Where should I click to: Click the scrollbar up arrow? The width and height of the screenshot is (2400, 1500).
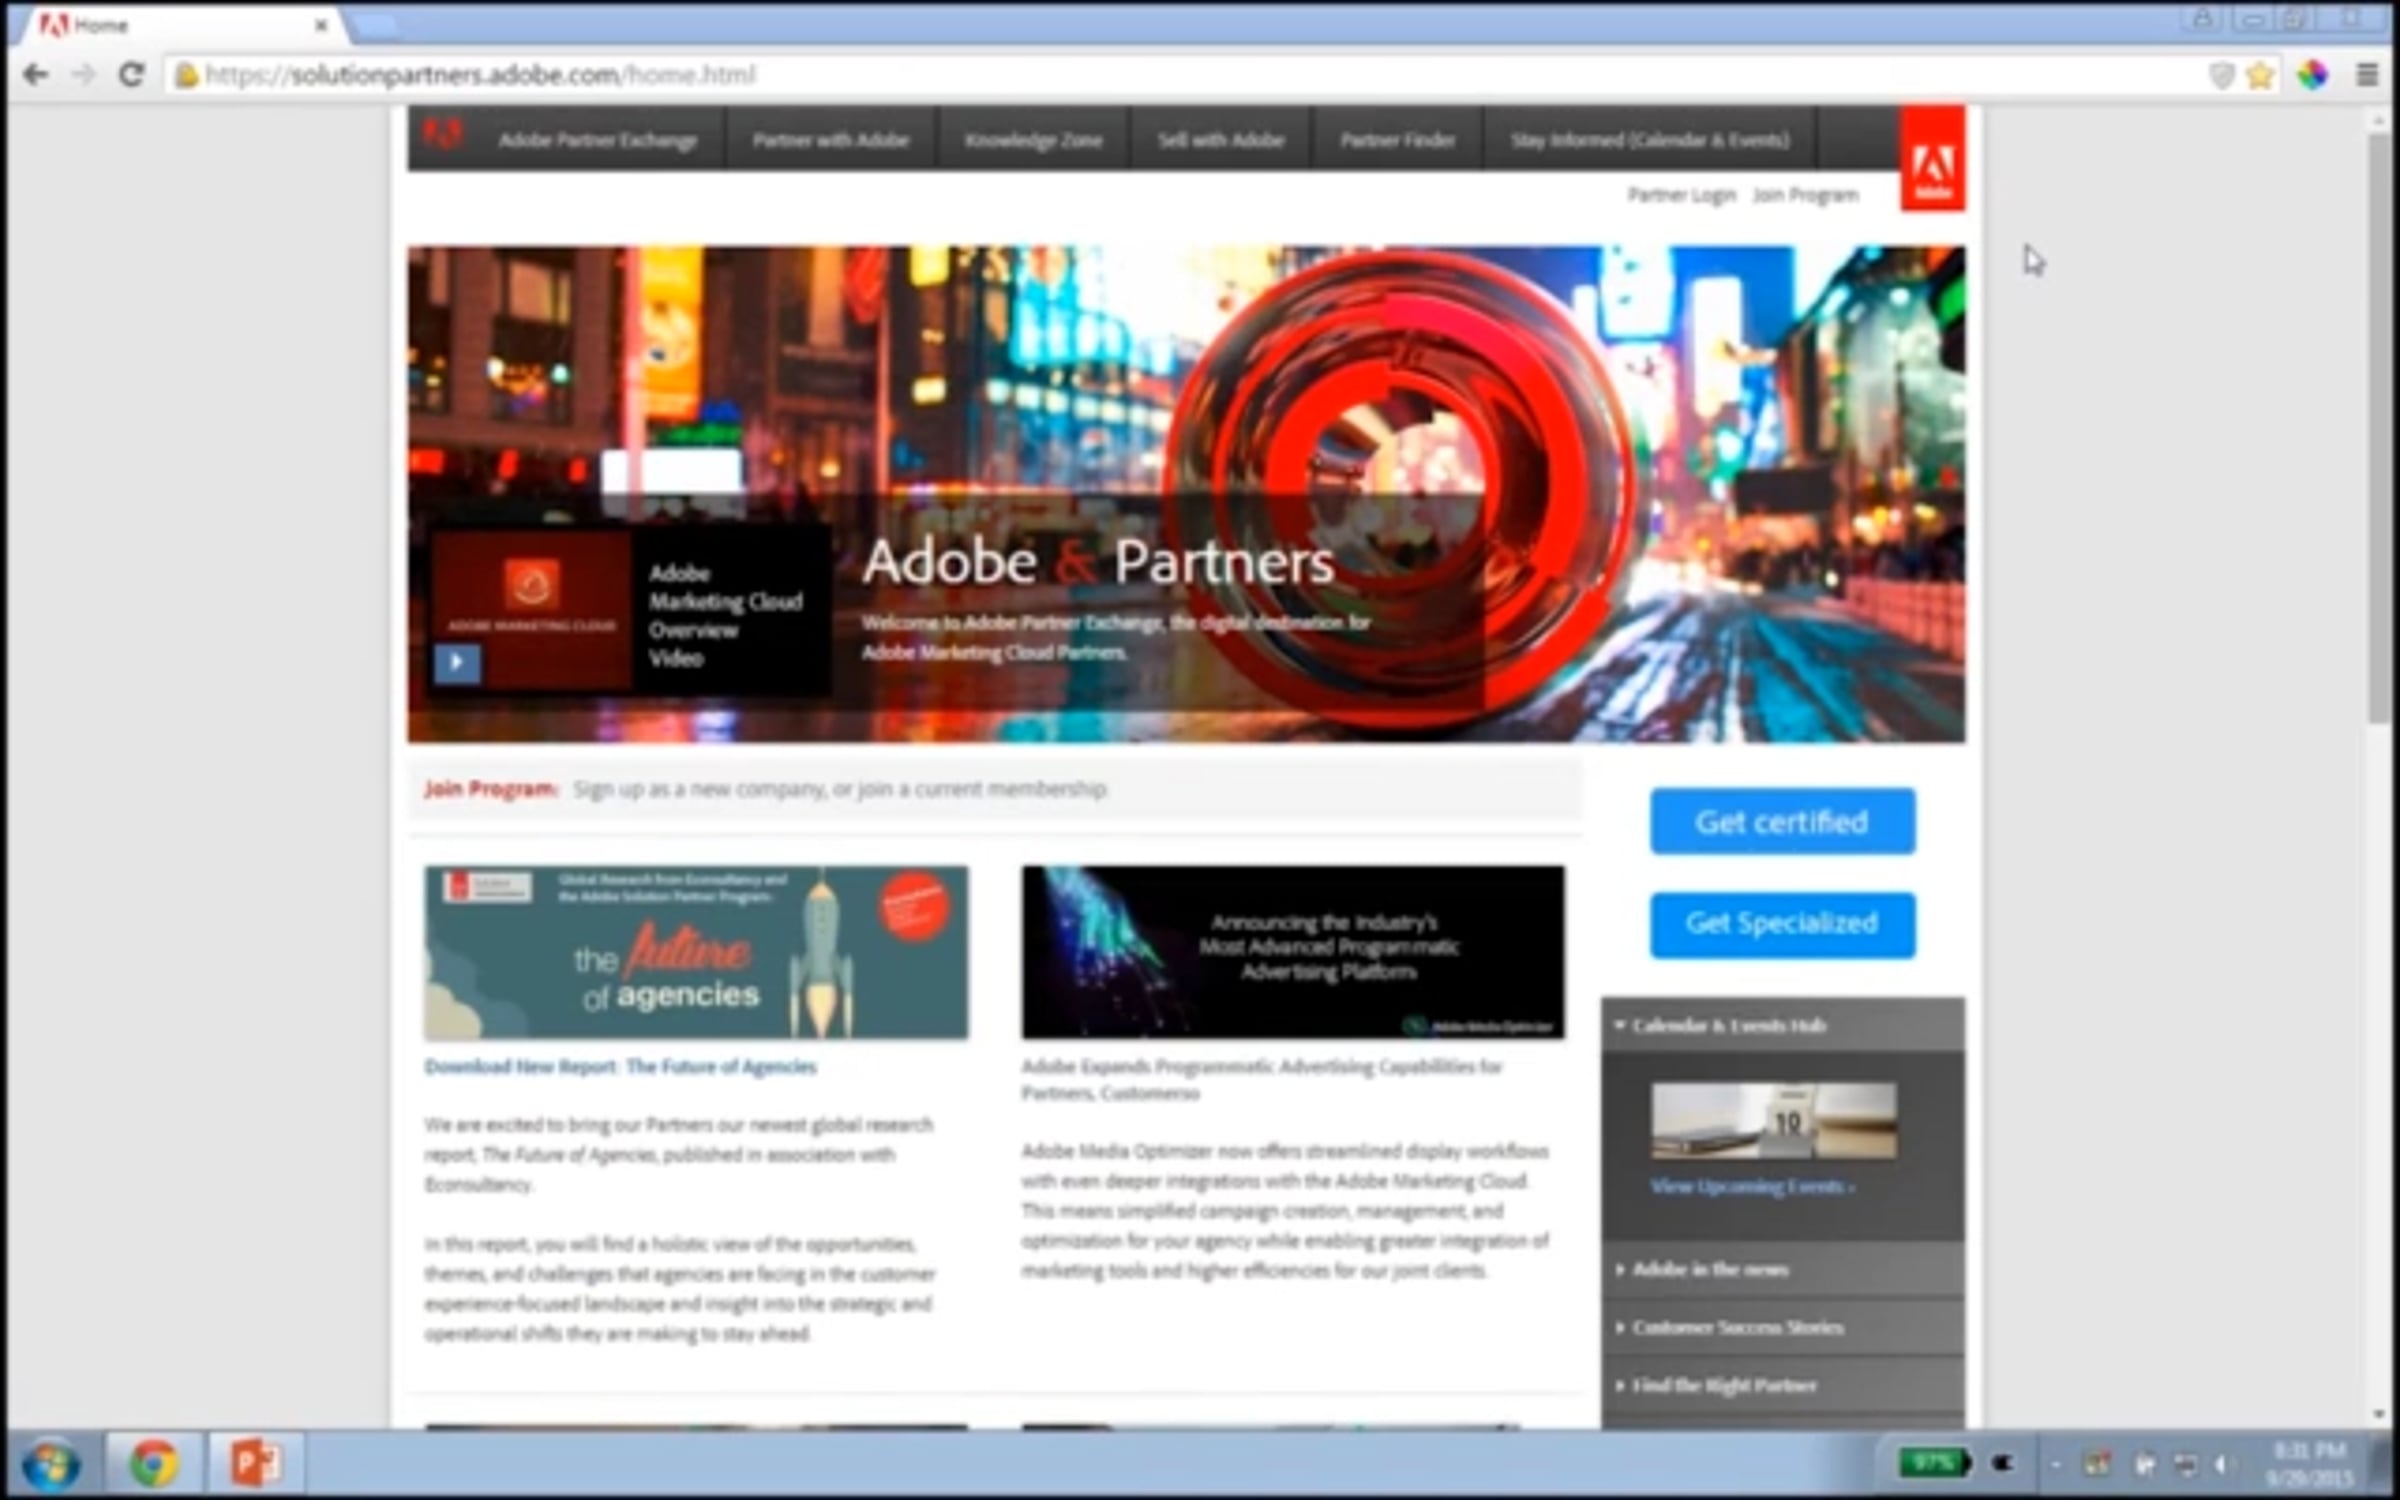coord(2379,121)
